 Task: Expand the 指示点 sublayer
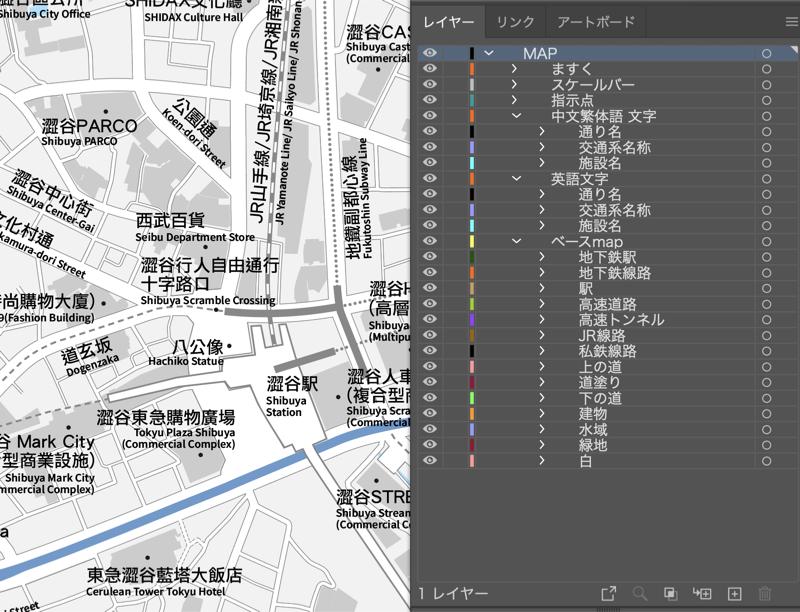pyautogui.click(x=514, y=100)
